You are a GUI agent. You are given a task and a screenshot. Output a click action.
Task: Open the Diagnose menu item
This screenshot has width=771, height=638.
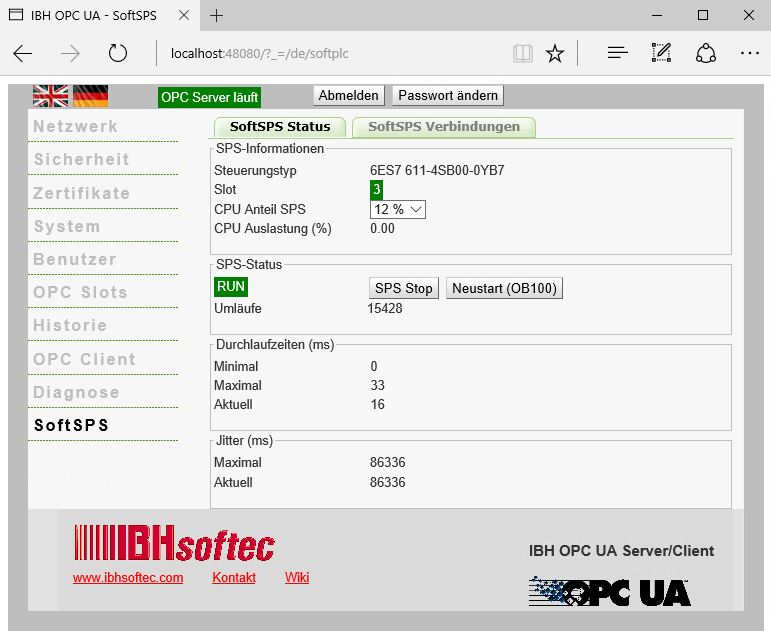pos(76,392)
